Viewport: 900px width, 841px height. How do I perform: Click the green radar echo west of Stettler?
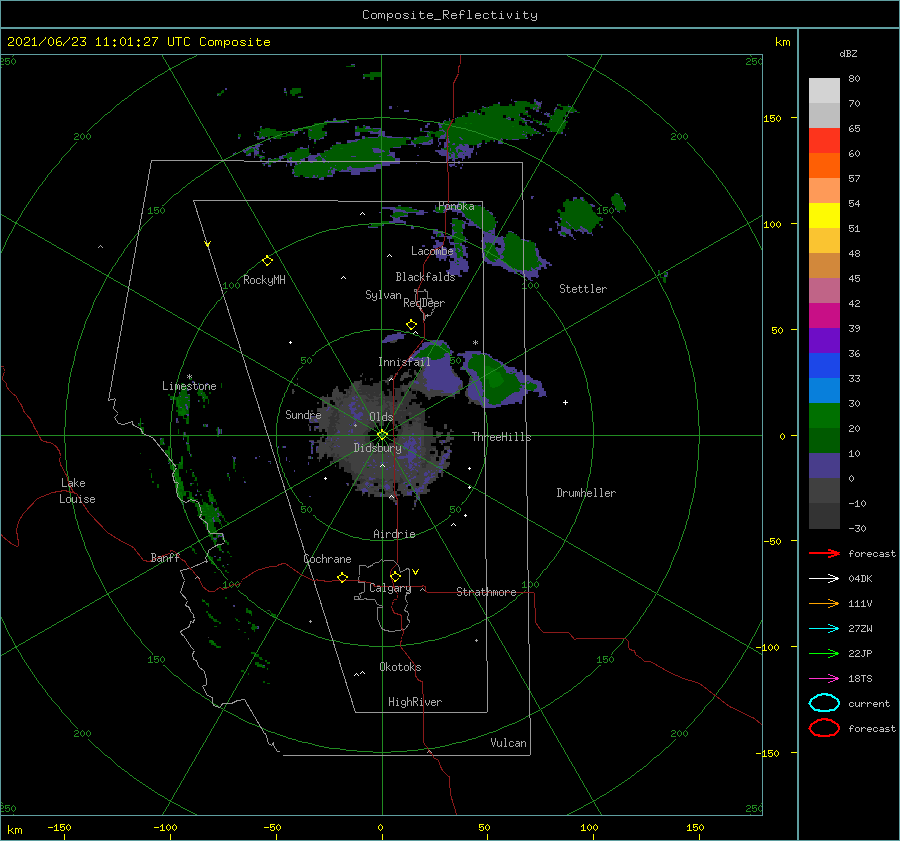pos(519,253)
